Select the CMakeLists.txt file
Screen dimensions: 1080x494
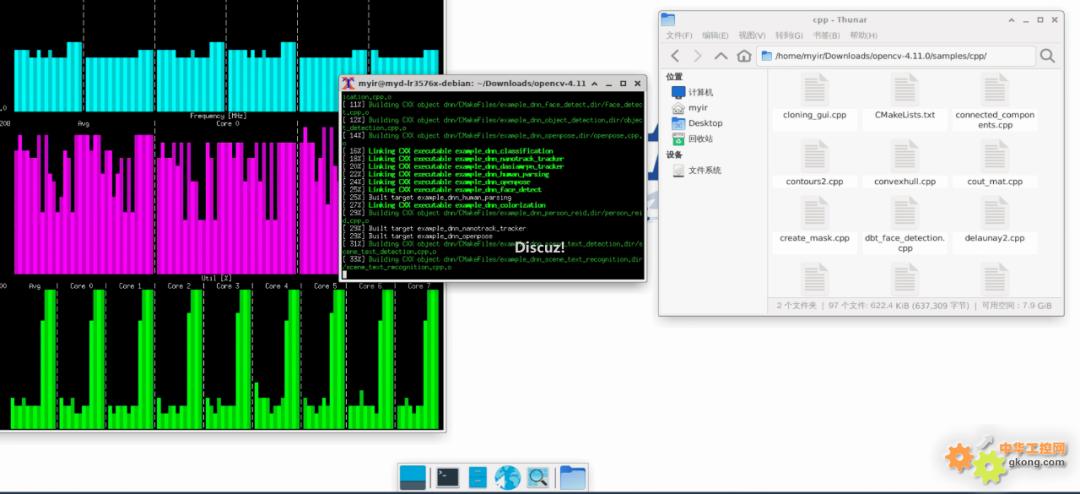pyautogui.click(x=904, y=98)
